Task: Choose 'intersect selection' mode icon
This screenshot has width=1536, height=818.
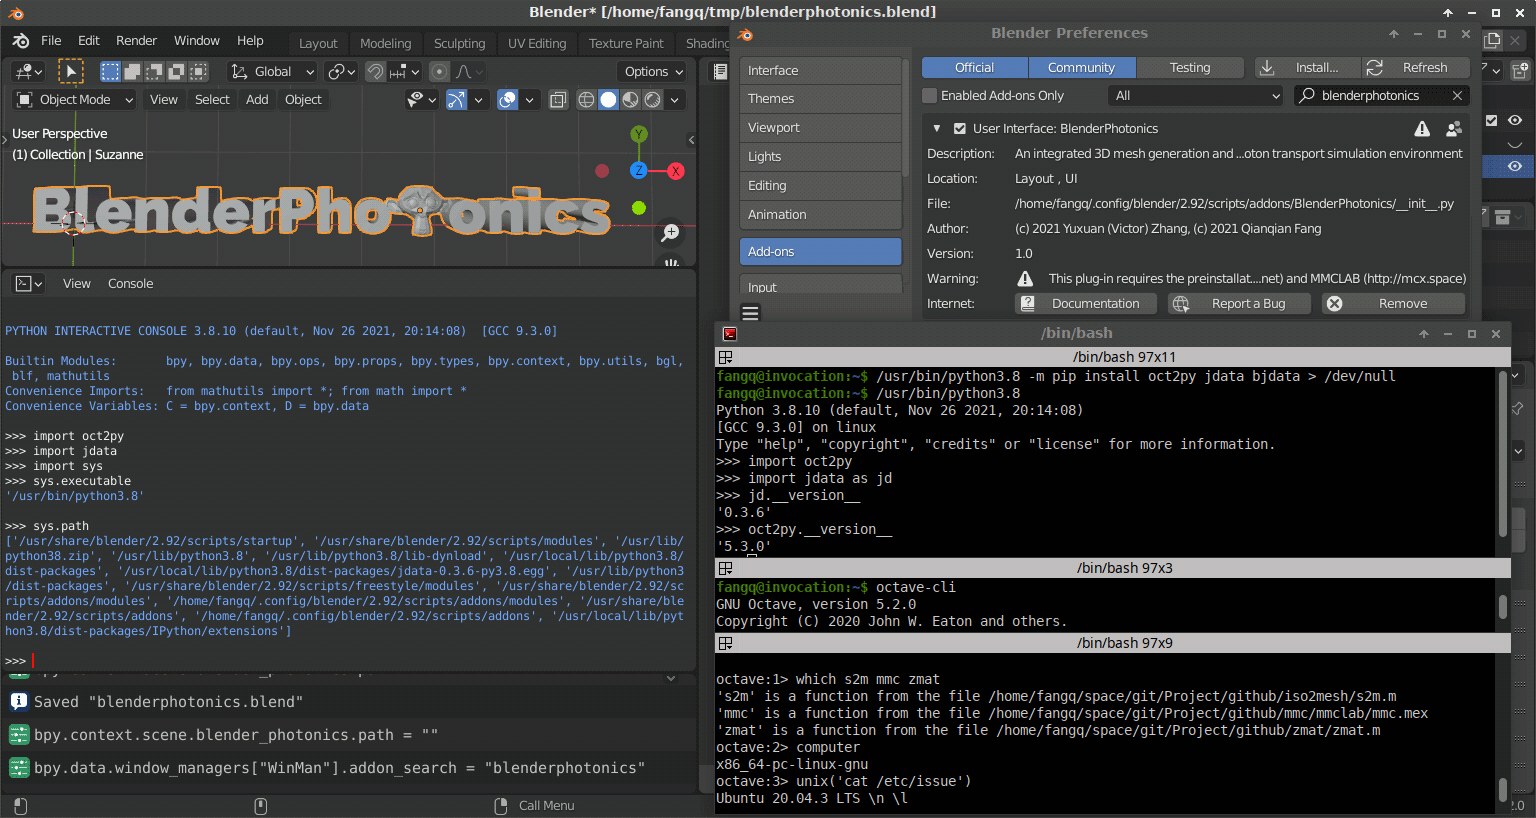Action: point(198,72)
